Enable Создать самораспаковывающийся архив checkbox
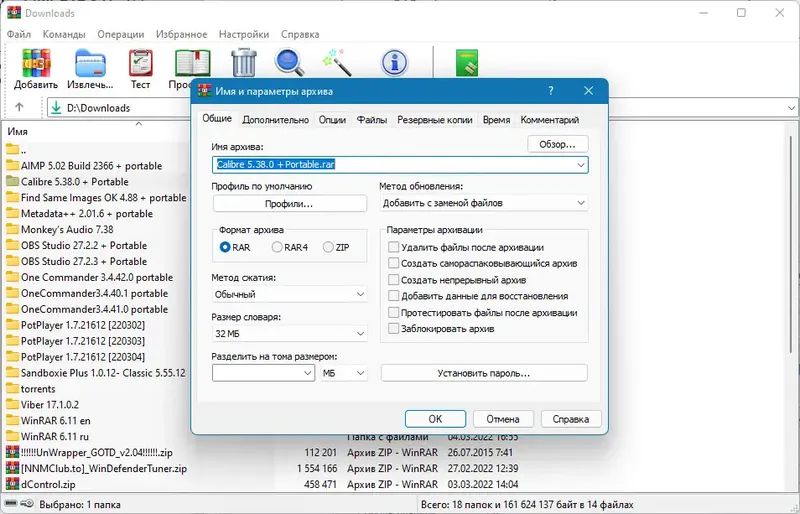 point(393,263)
